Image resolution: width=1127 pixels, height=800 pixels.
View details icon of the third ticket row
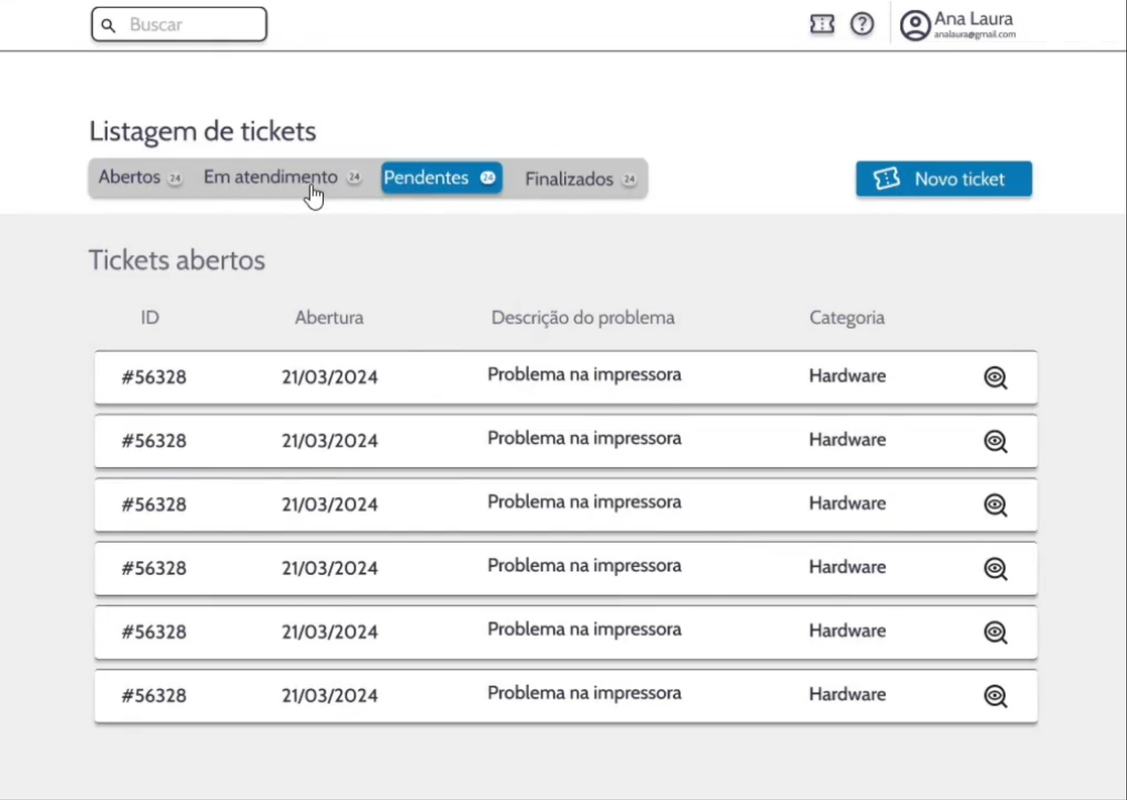pos(995,505)
